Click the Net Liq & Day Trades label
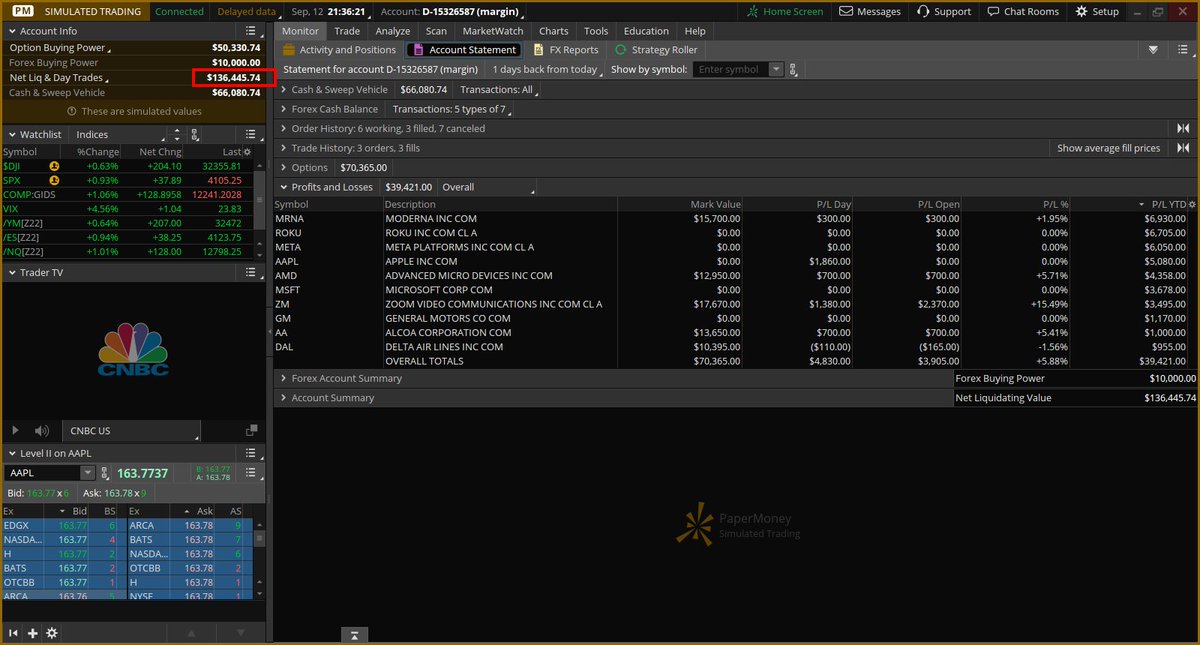Image resolution: width=1200 pixels, height=645 pixels. [57, 78]
